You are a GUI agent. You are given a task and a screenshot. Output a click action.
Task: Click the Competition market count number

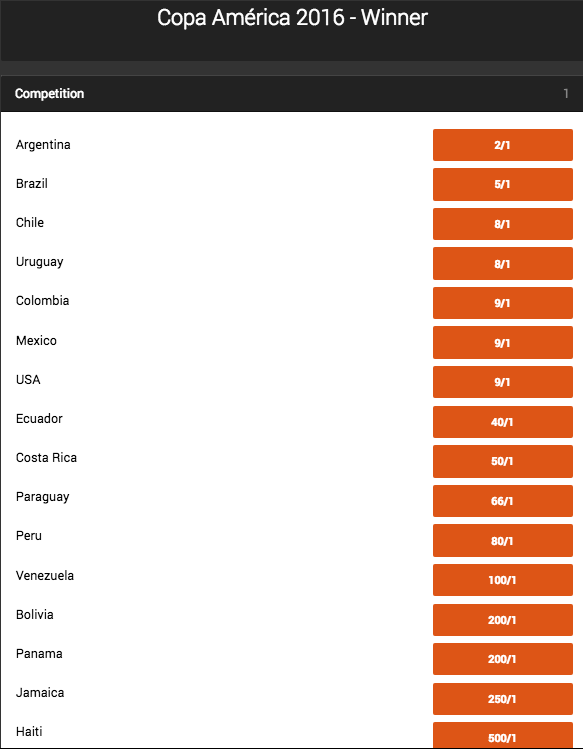pyautogui.click(x=566, y=94)
